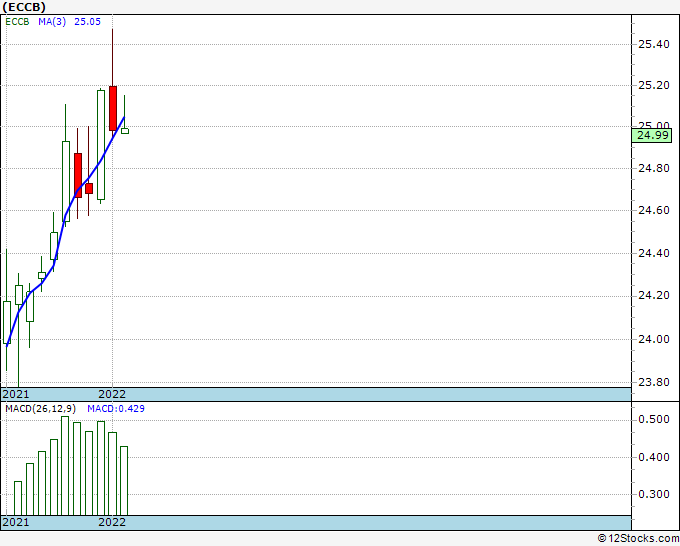The height and width of the screenshot is (546, 680).
Task: Click the MACD(26,12,9) indicator label
Action: [x=40, y=409]
